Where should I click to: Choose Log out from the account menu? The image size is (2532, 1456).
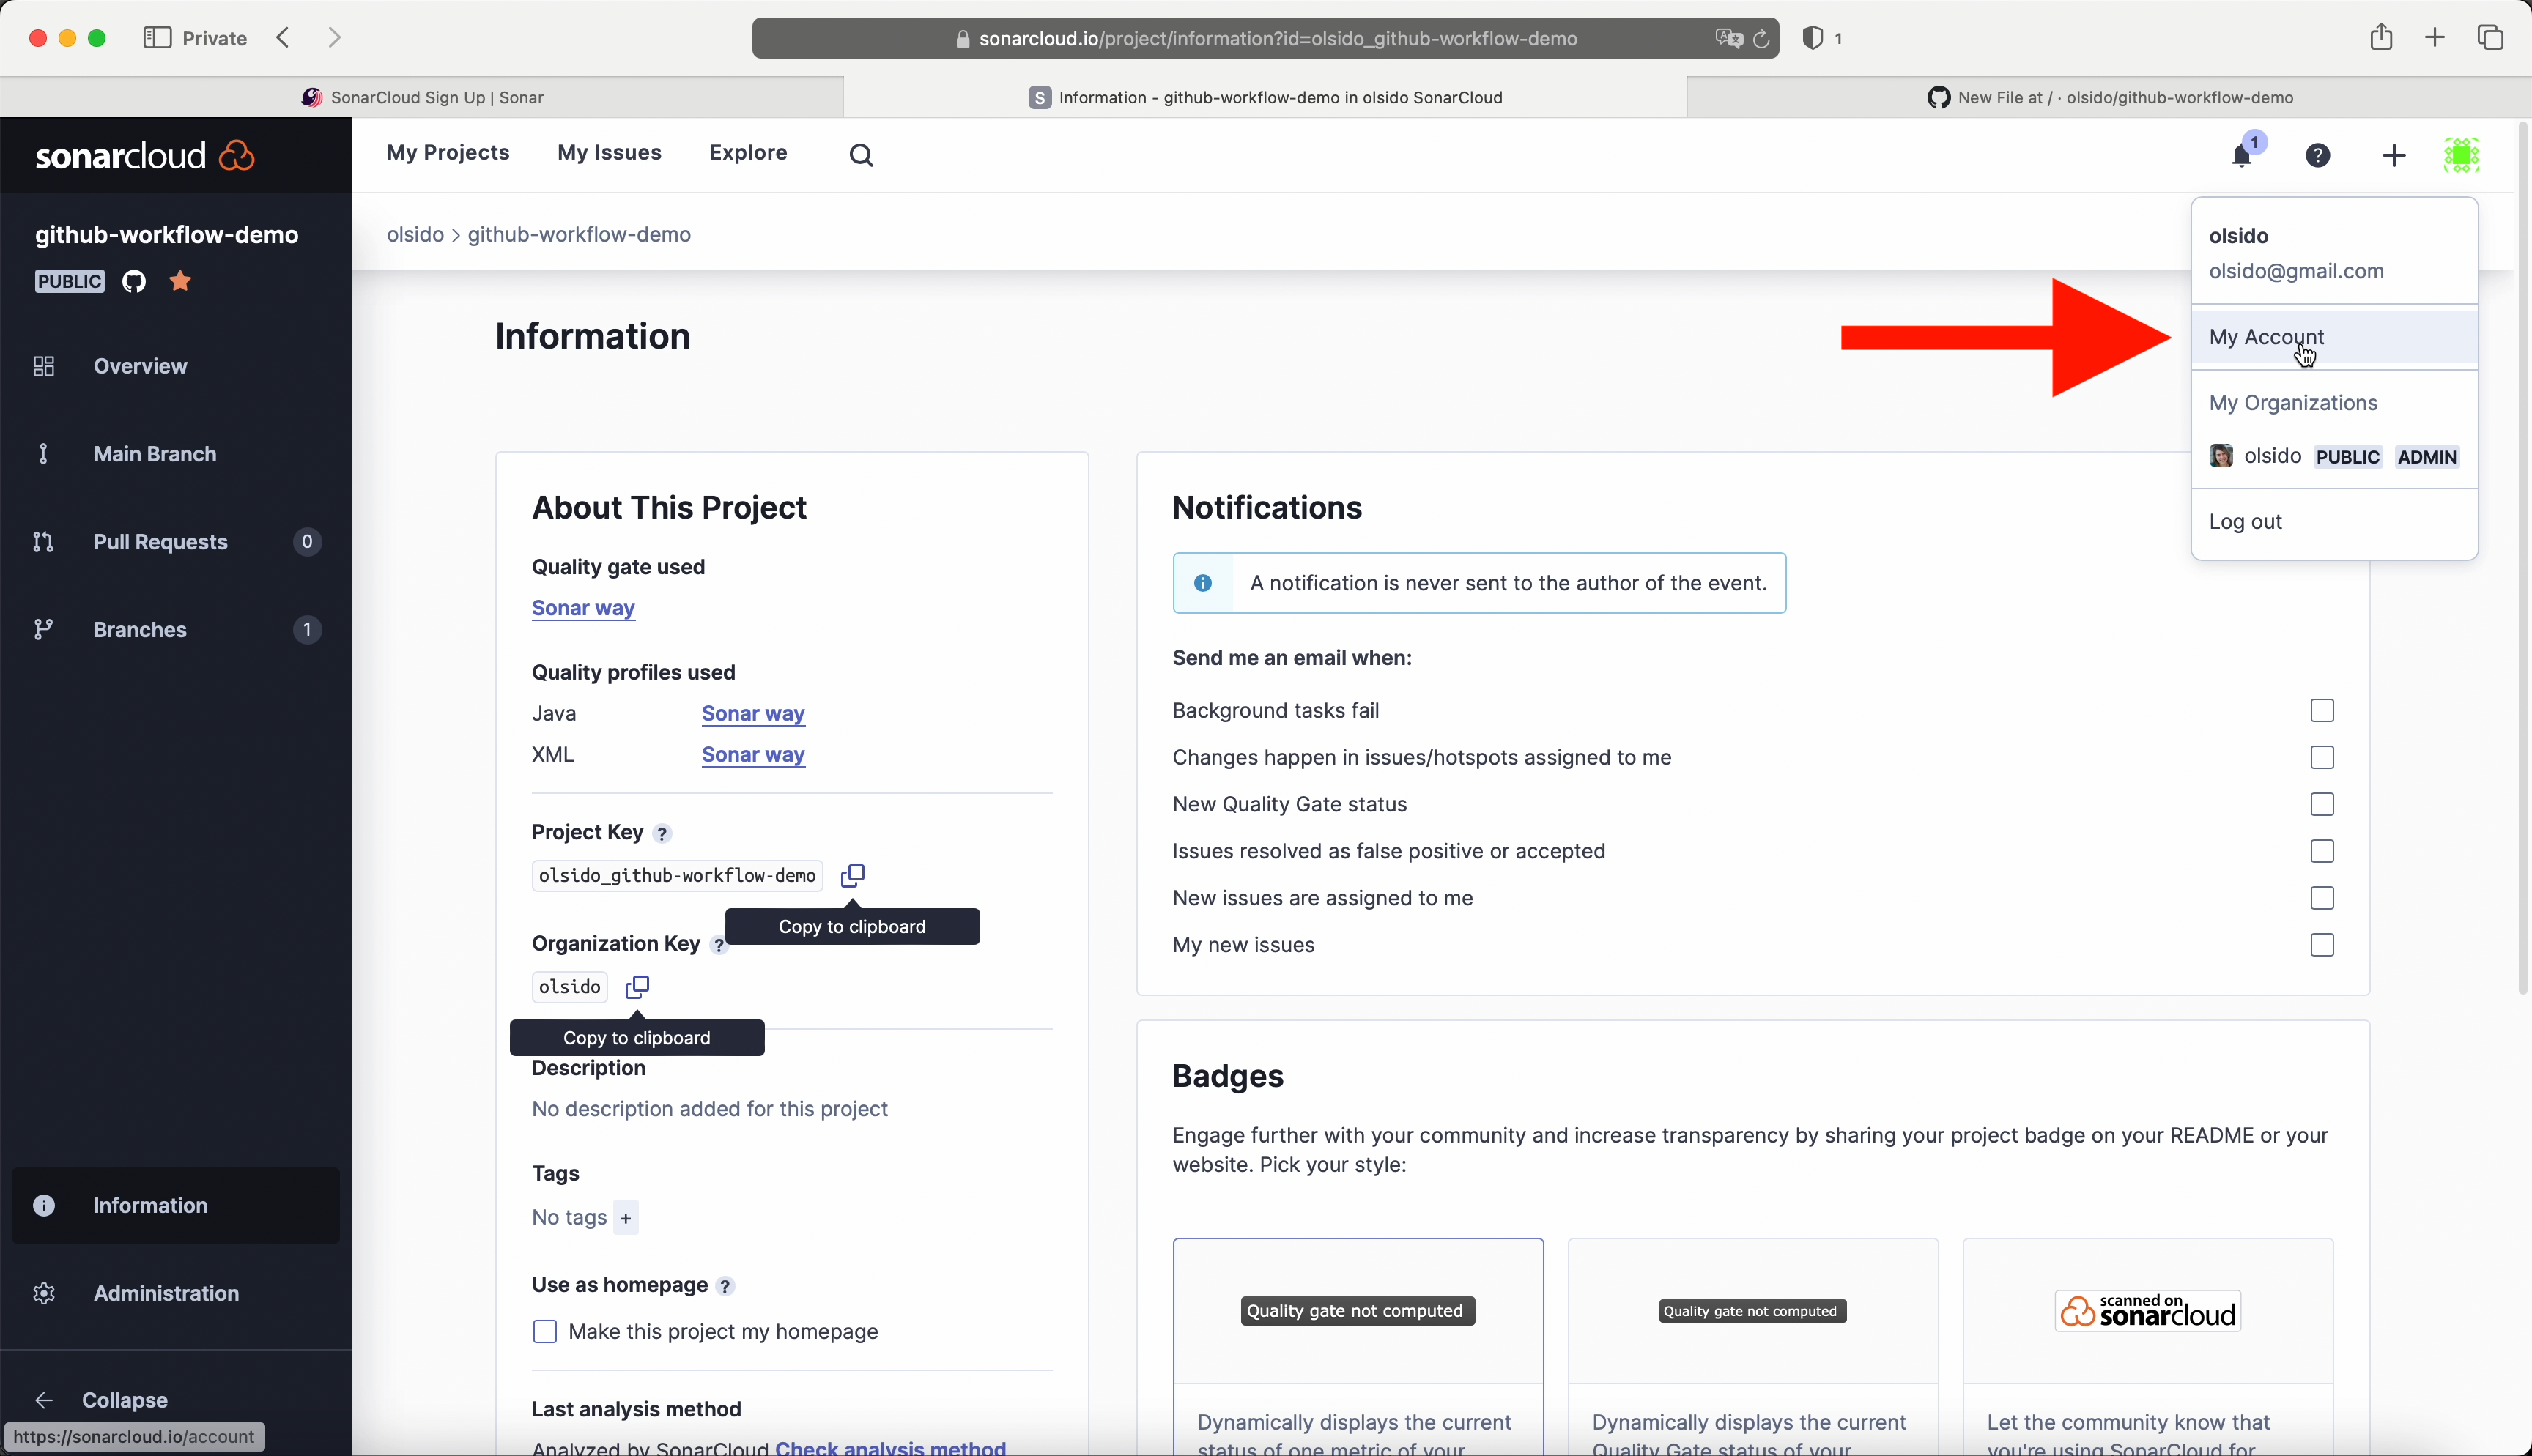(2245, 521)
